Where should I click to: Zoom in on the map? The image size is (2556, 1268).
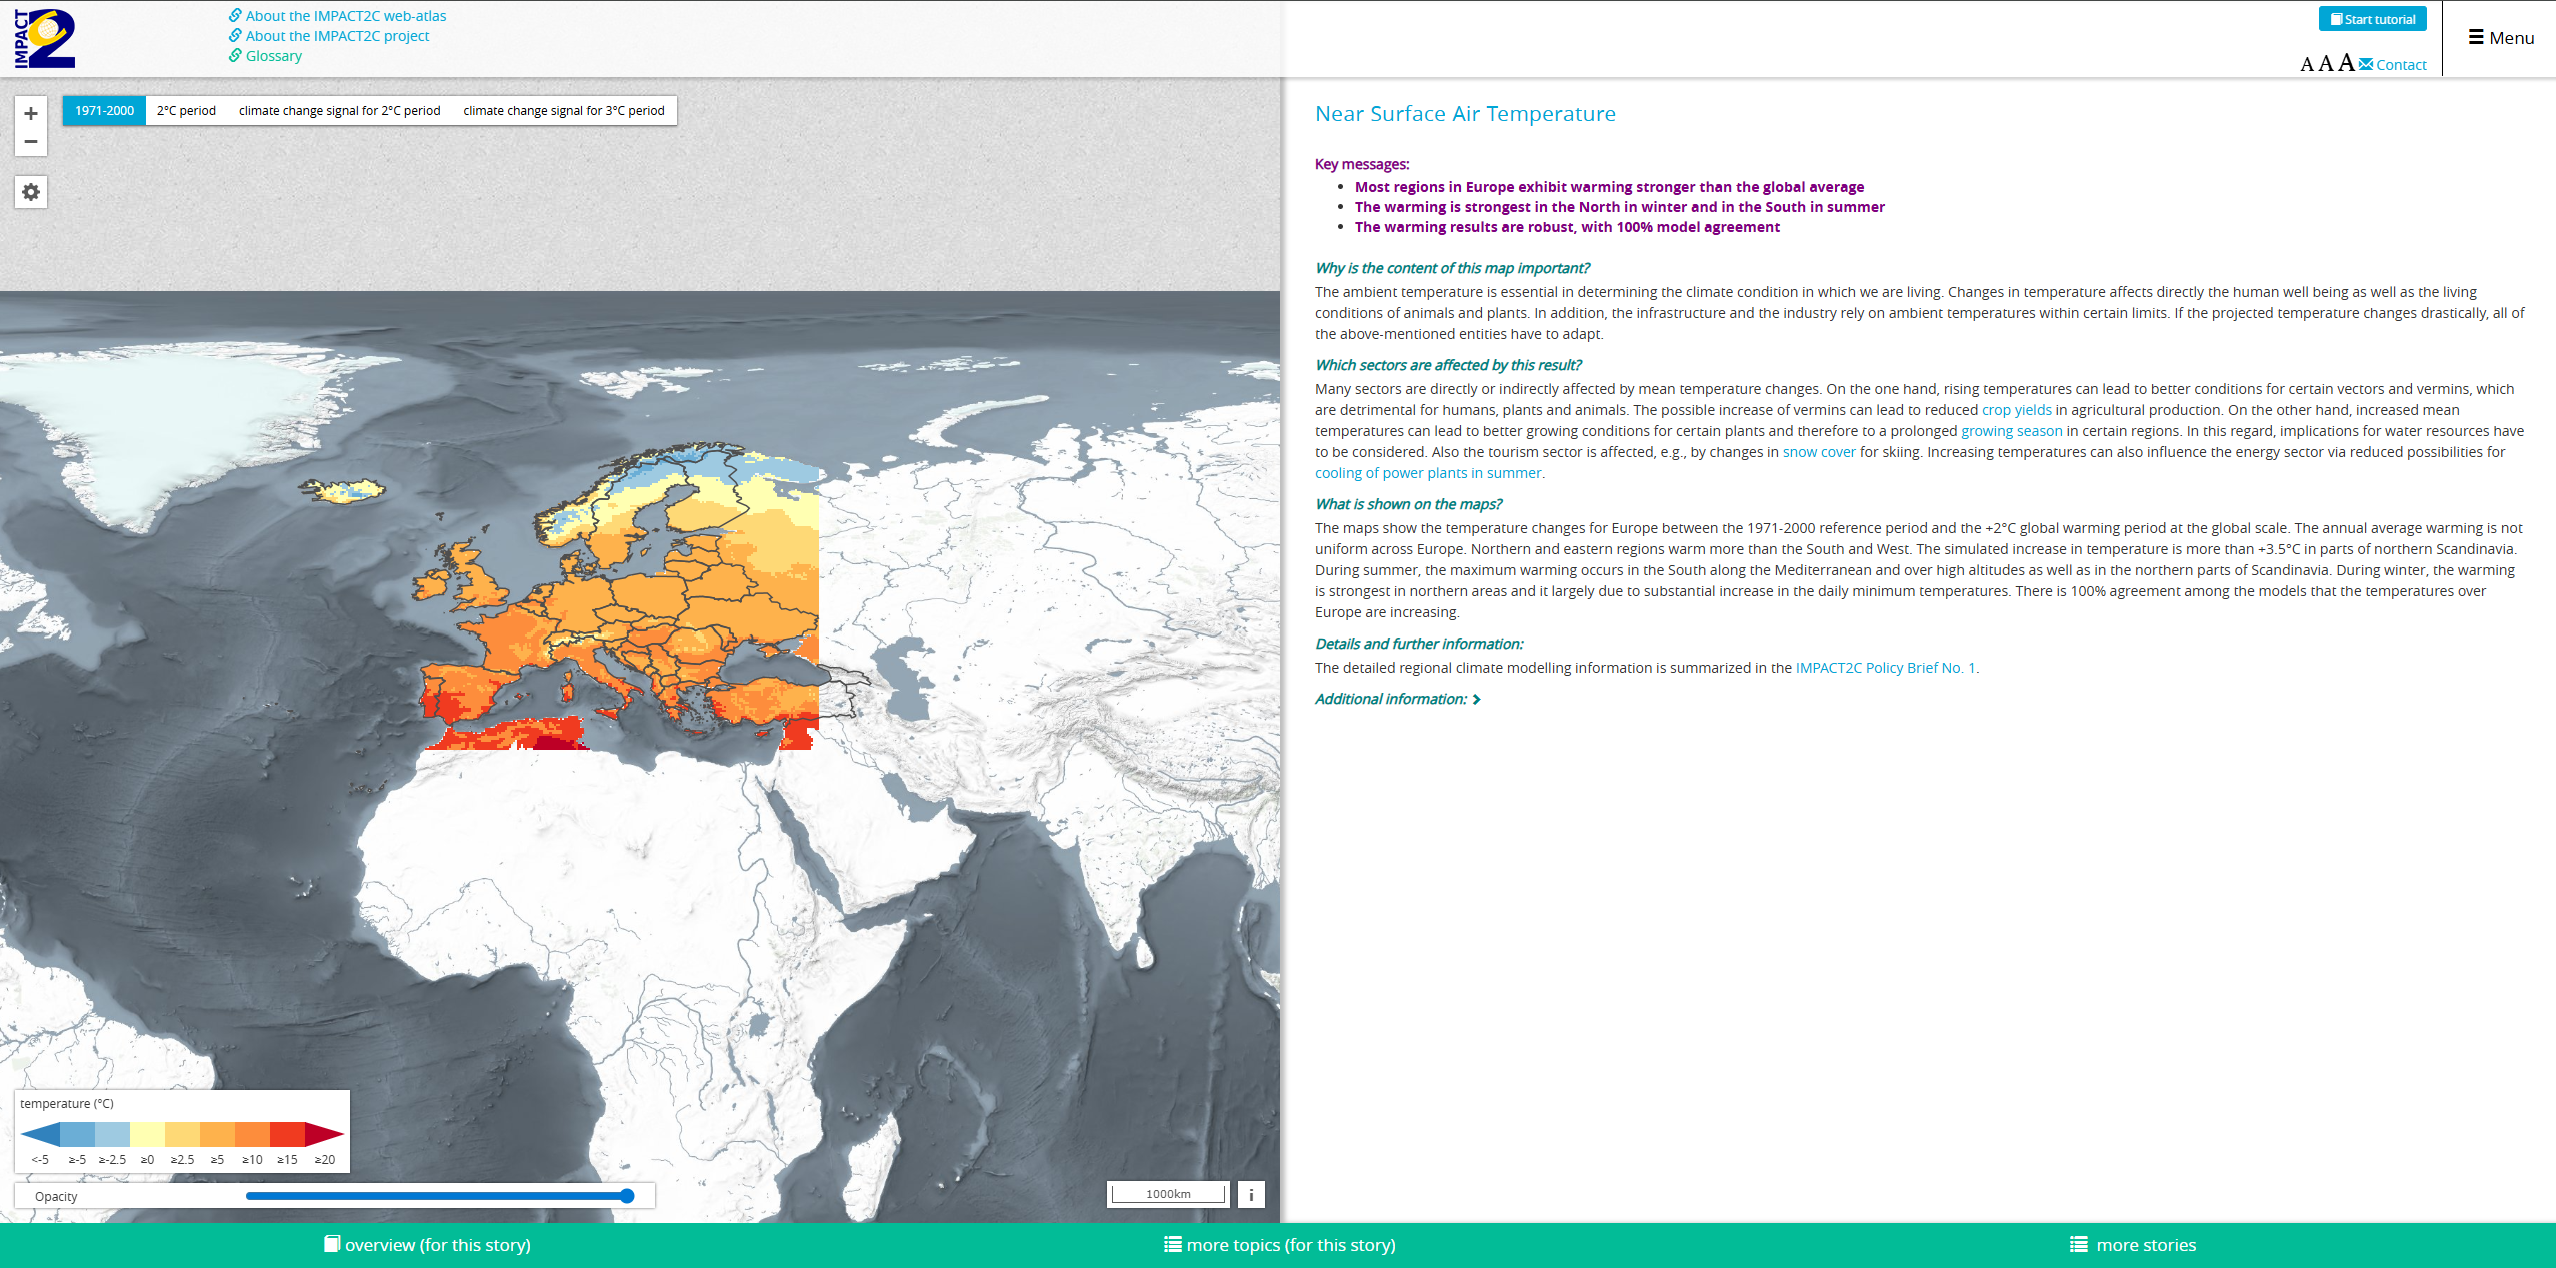pyautogui.click(x=31, y=113)
